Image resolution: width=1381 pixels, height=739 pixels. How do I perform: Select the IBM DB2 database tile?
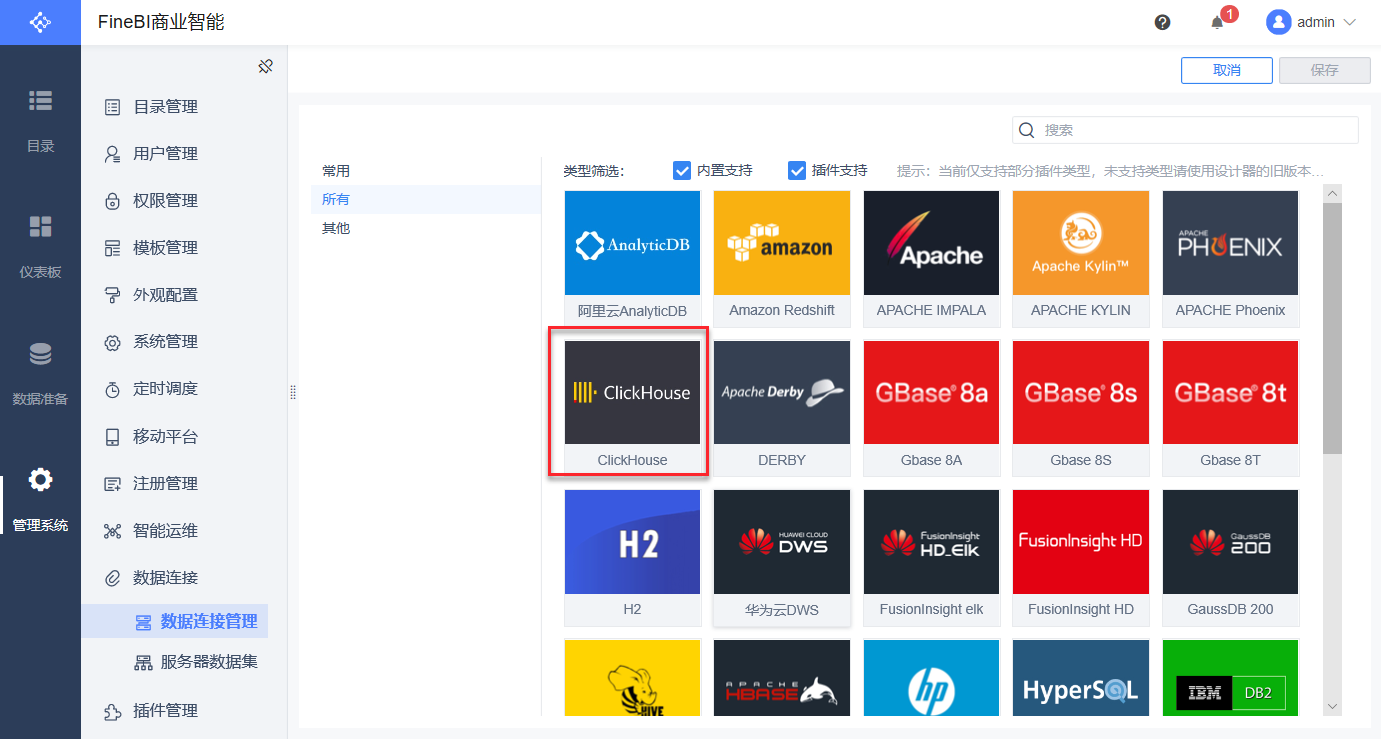[1230, 678]
